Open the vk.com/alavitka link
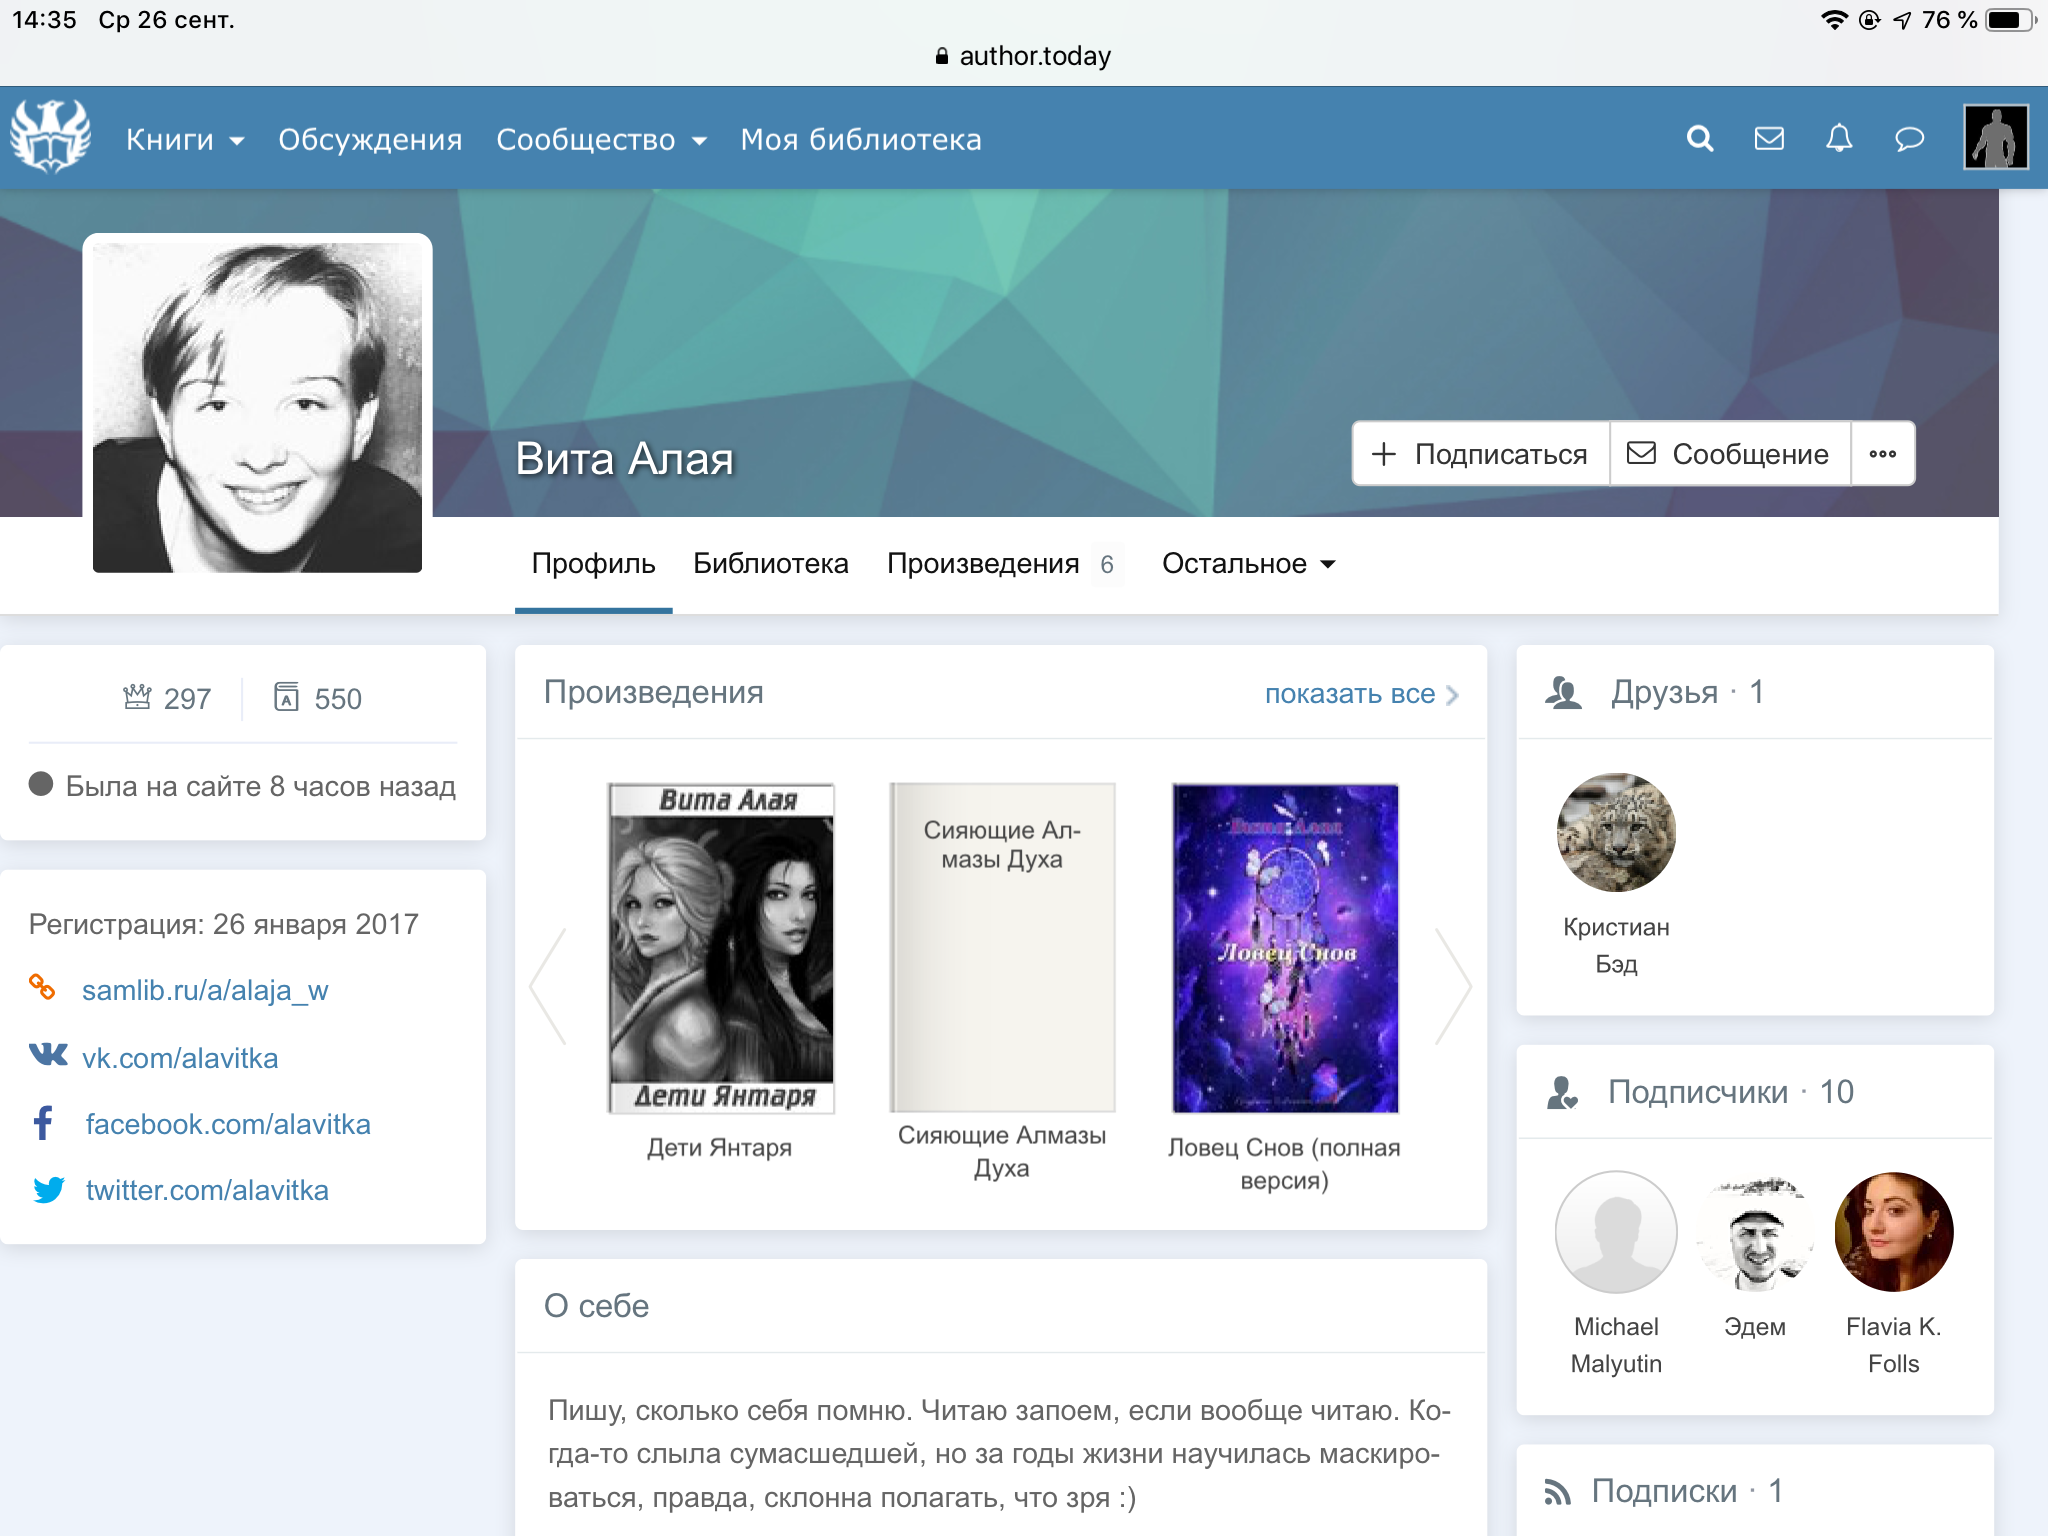2048x1536 pixels. (x=180, y=1058)
